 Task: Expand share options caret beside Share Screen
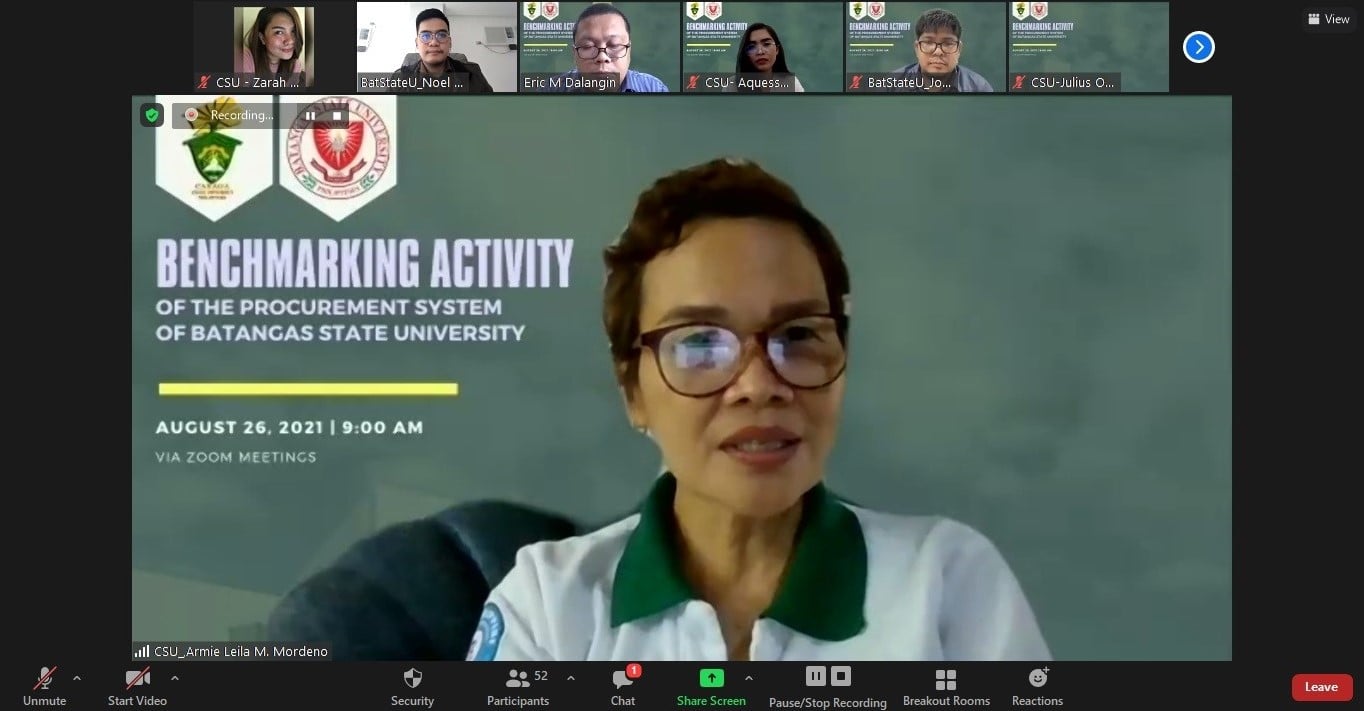coord(749,678)
